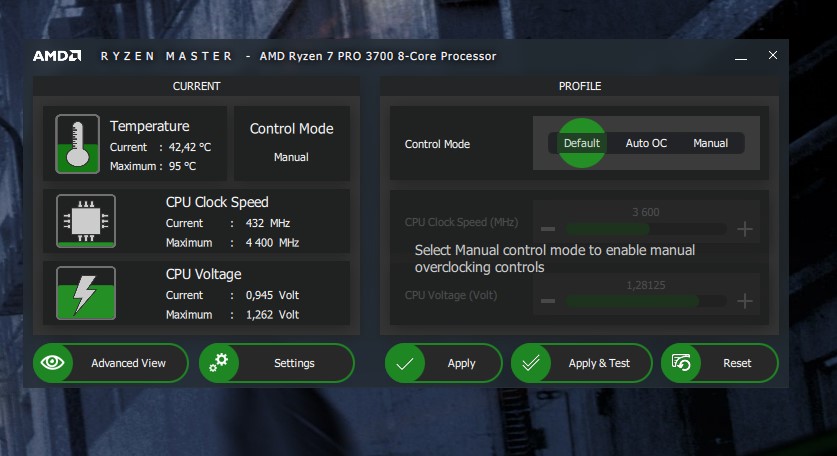Image resolution: width=837 pixels, height=456 pixels.
Task: Click the 'CPU Voltage' heading in Current
Action: [x=203, y=274]
